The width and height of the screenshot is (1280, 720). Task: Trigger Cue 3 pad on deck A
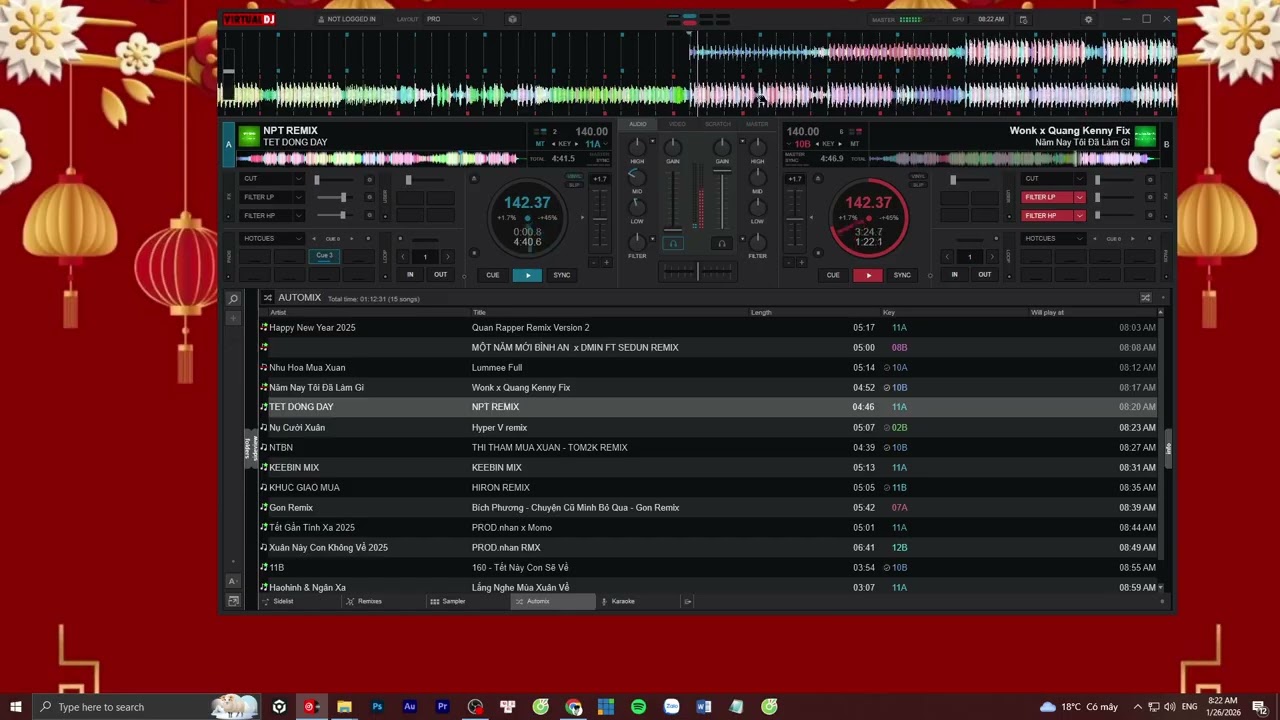pyautogui.click(x=324, y=256)
